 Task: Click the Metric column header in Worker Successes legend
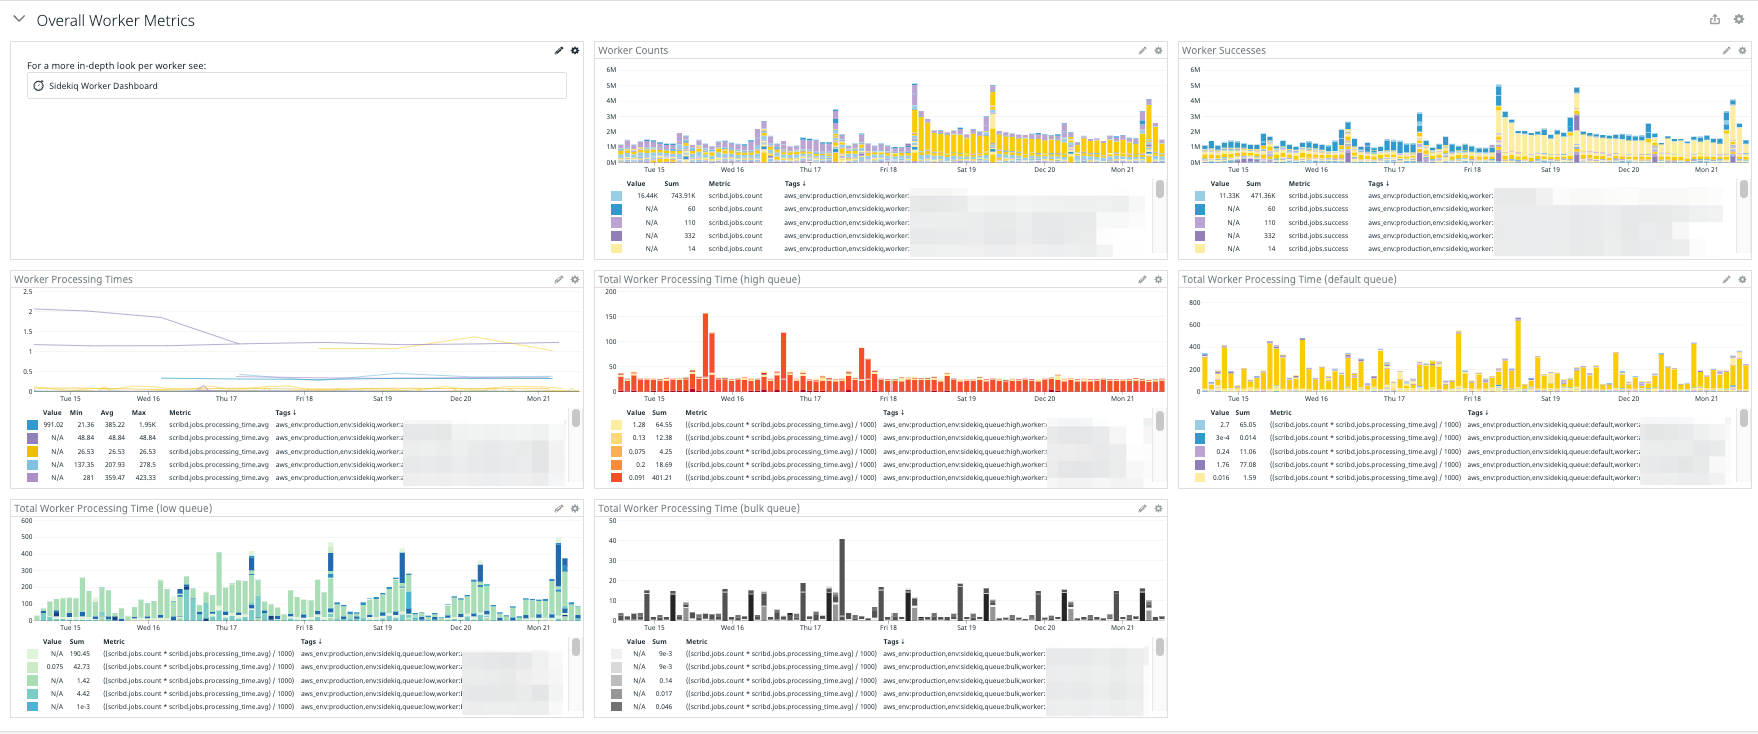point(1299,183)
